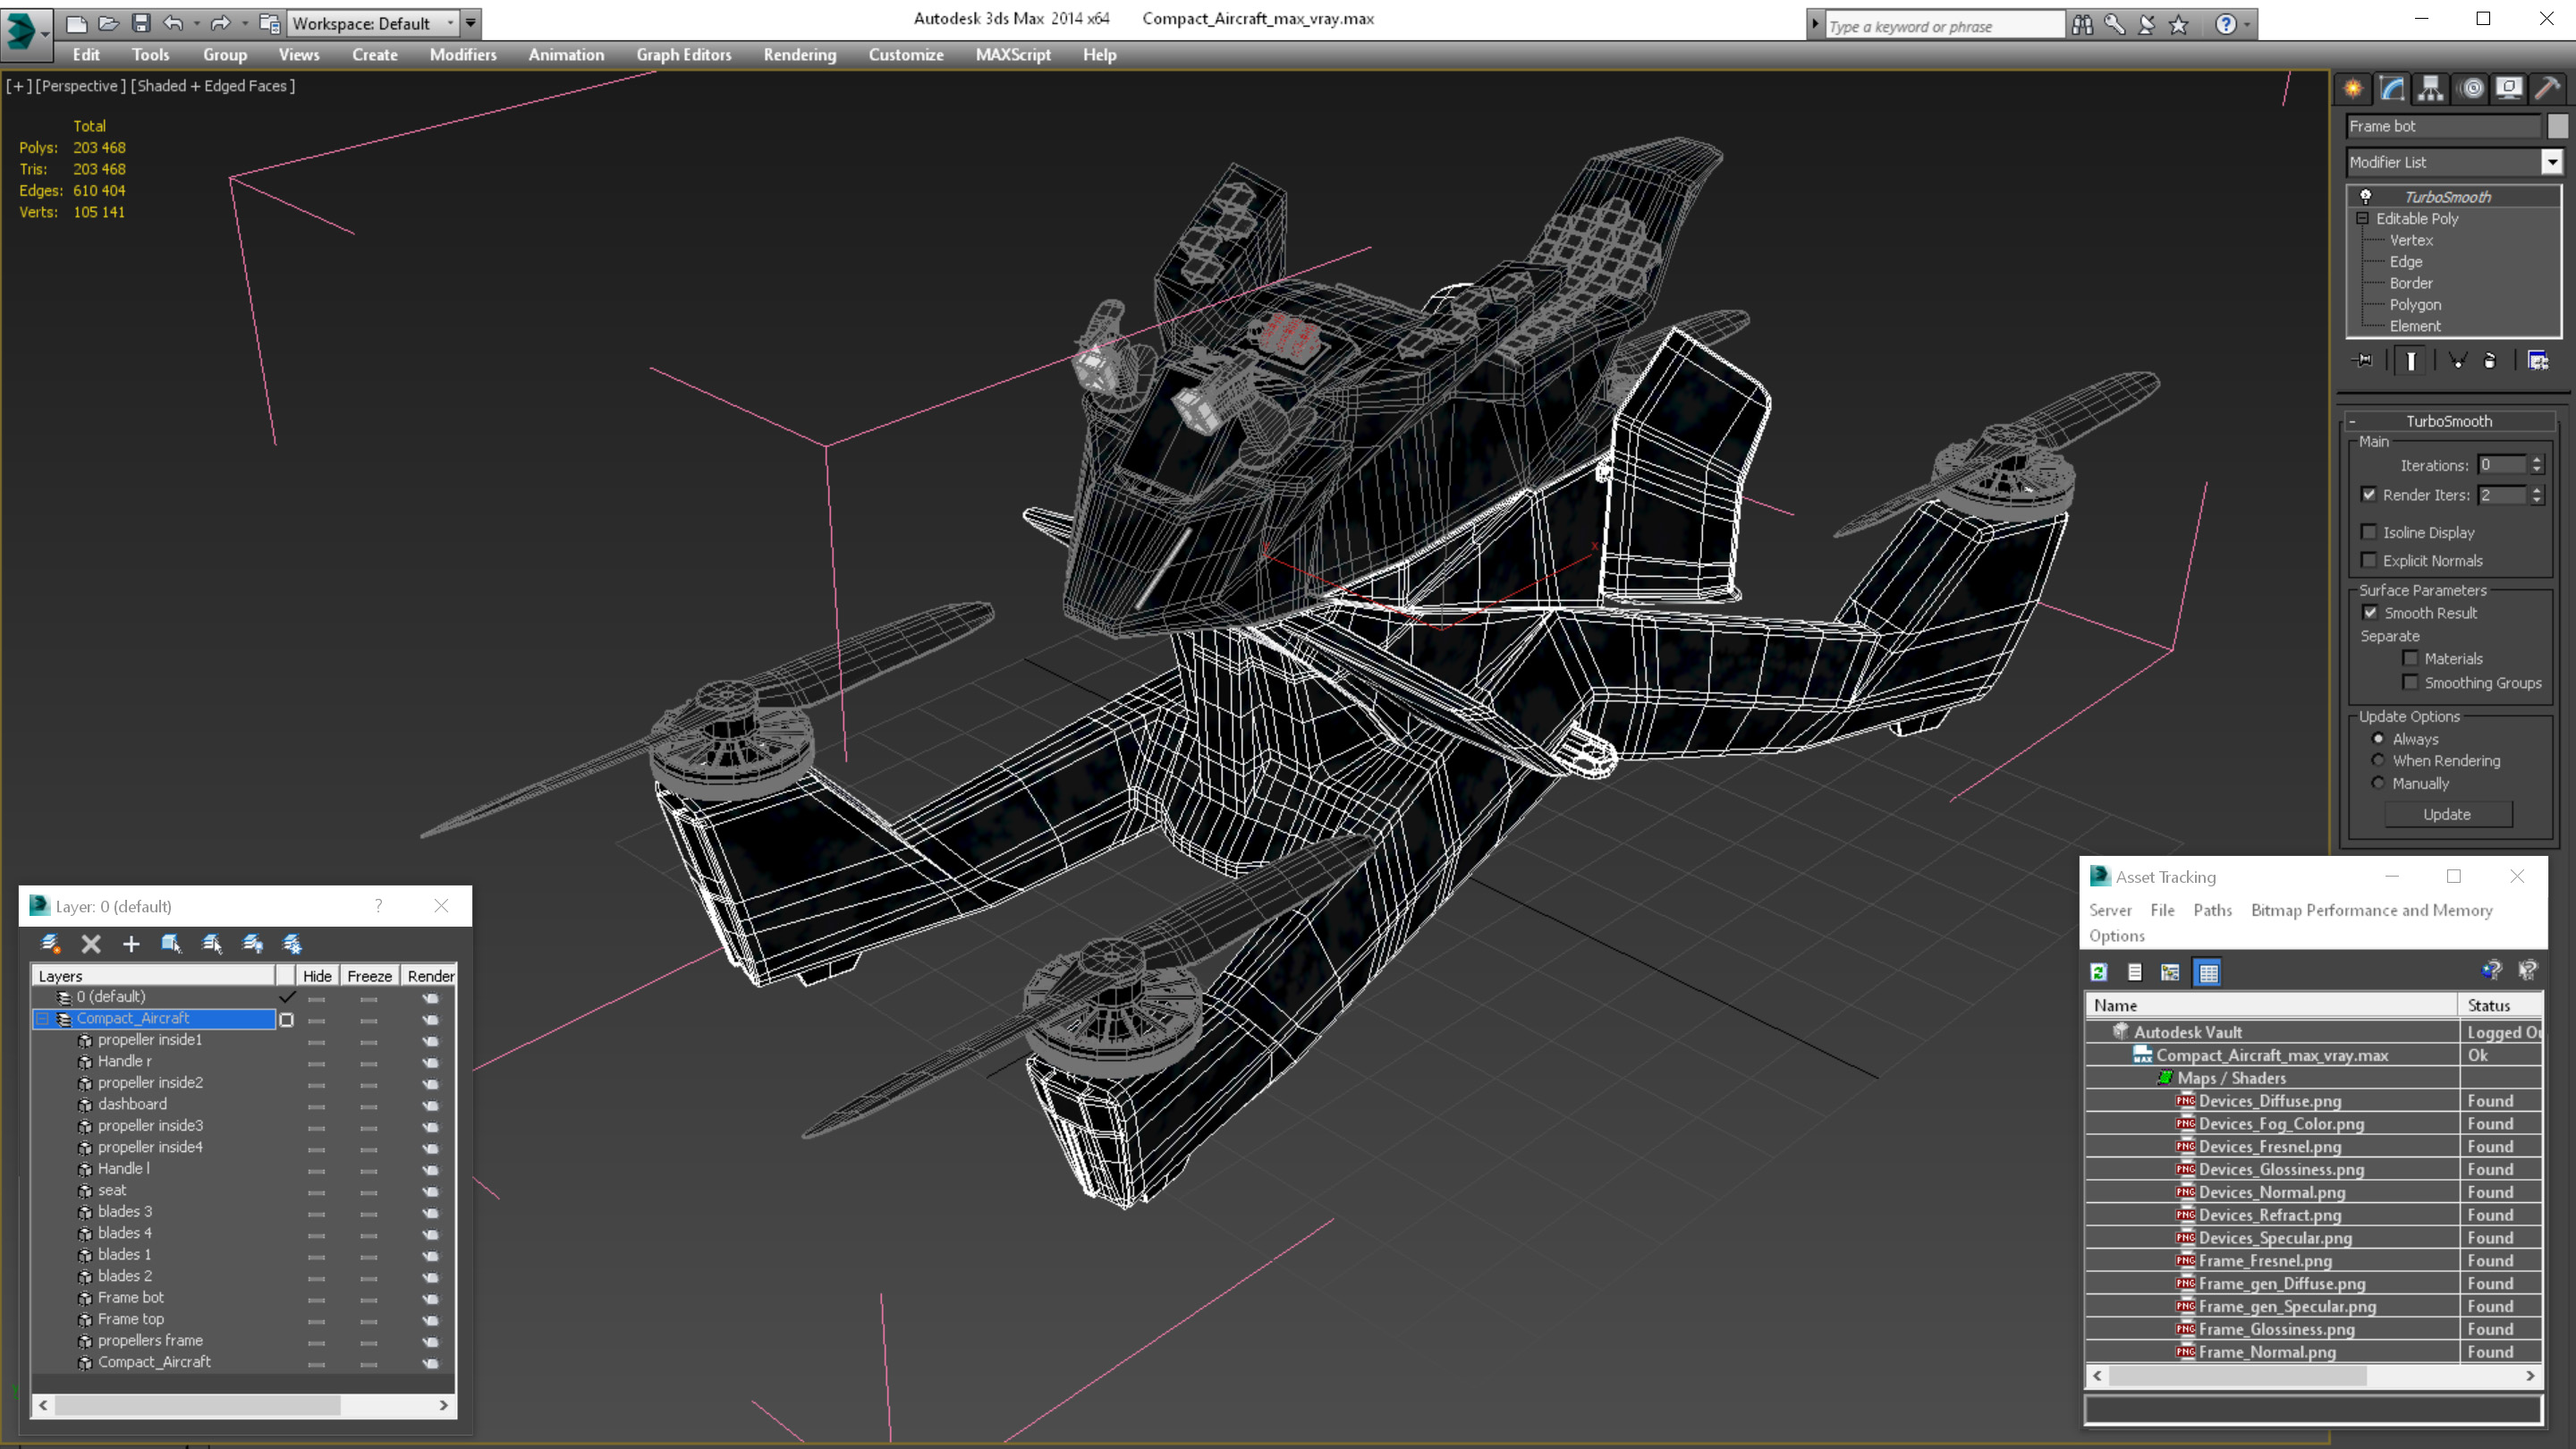Open the Graph Editors menu
This screenshot has width=2576, height=1449.
tap(684, 55)
